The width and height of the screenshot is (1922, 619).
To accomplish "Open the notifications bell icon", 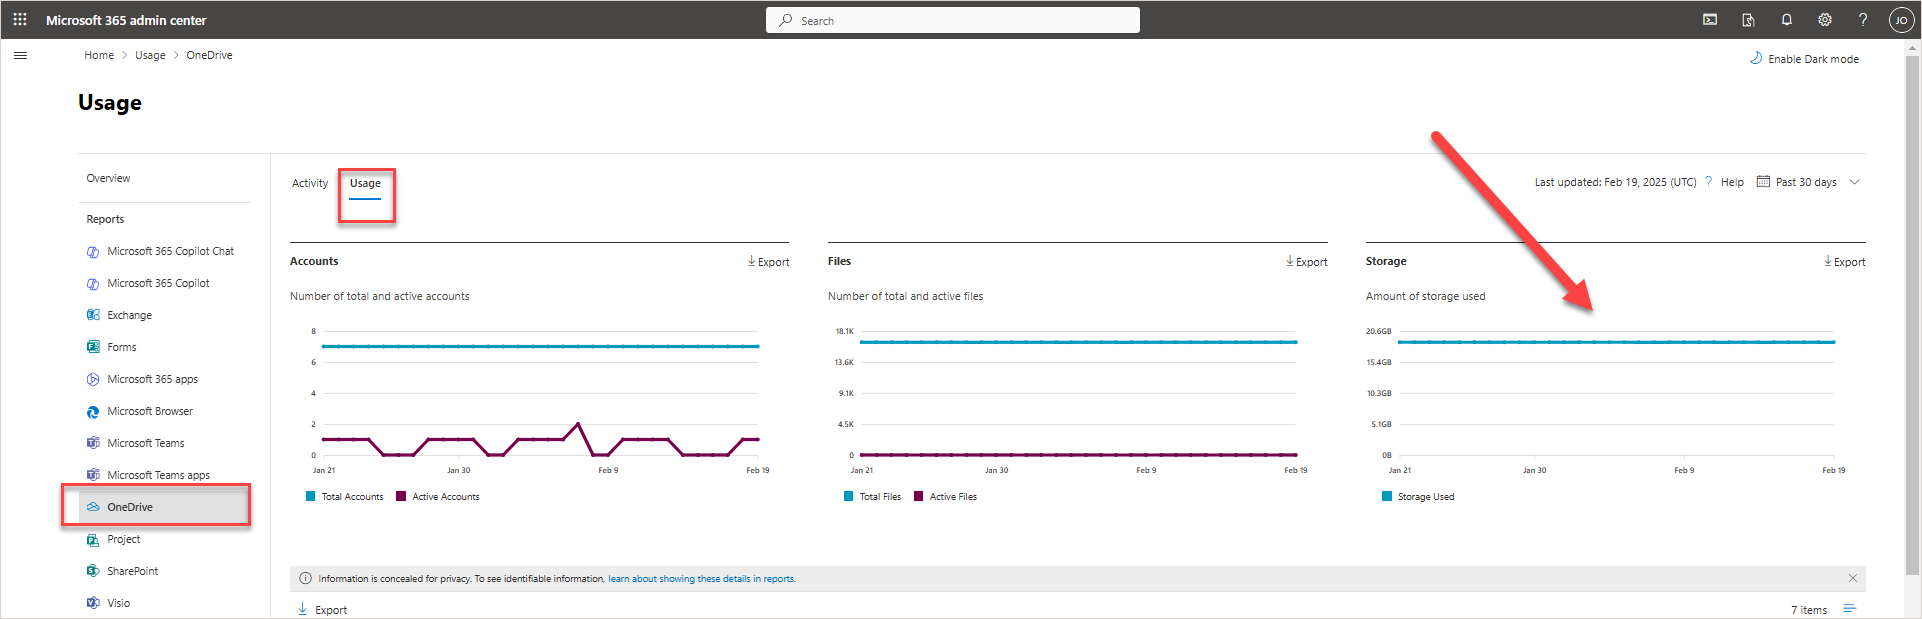I will tap(1786, 20).
